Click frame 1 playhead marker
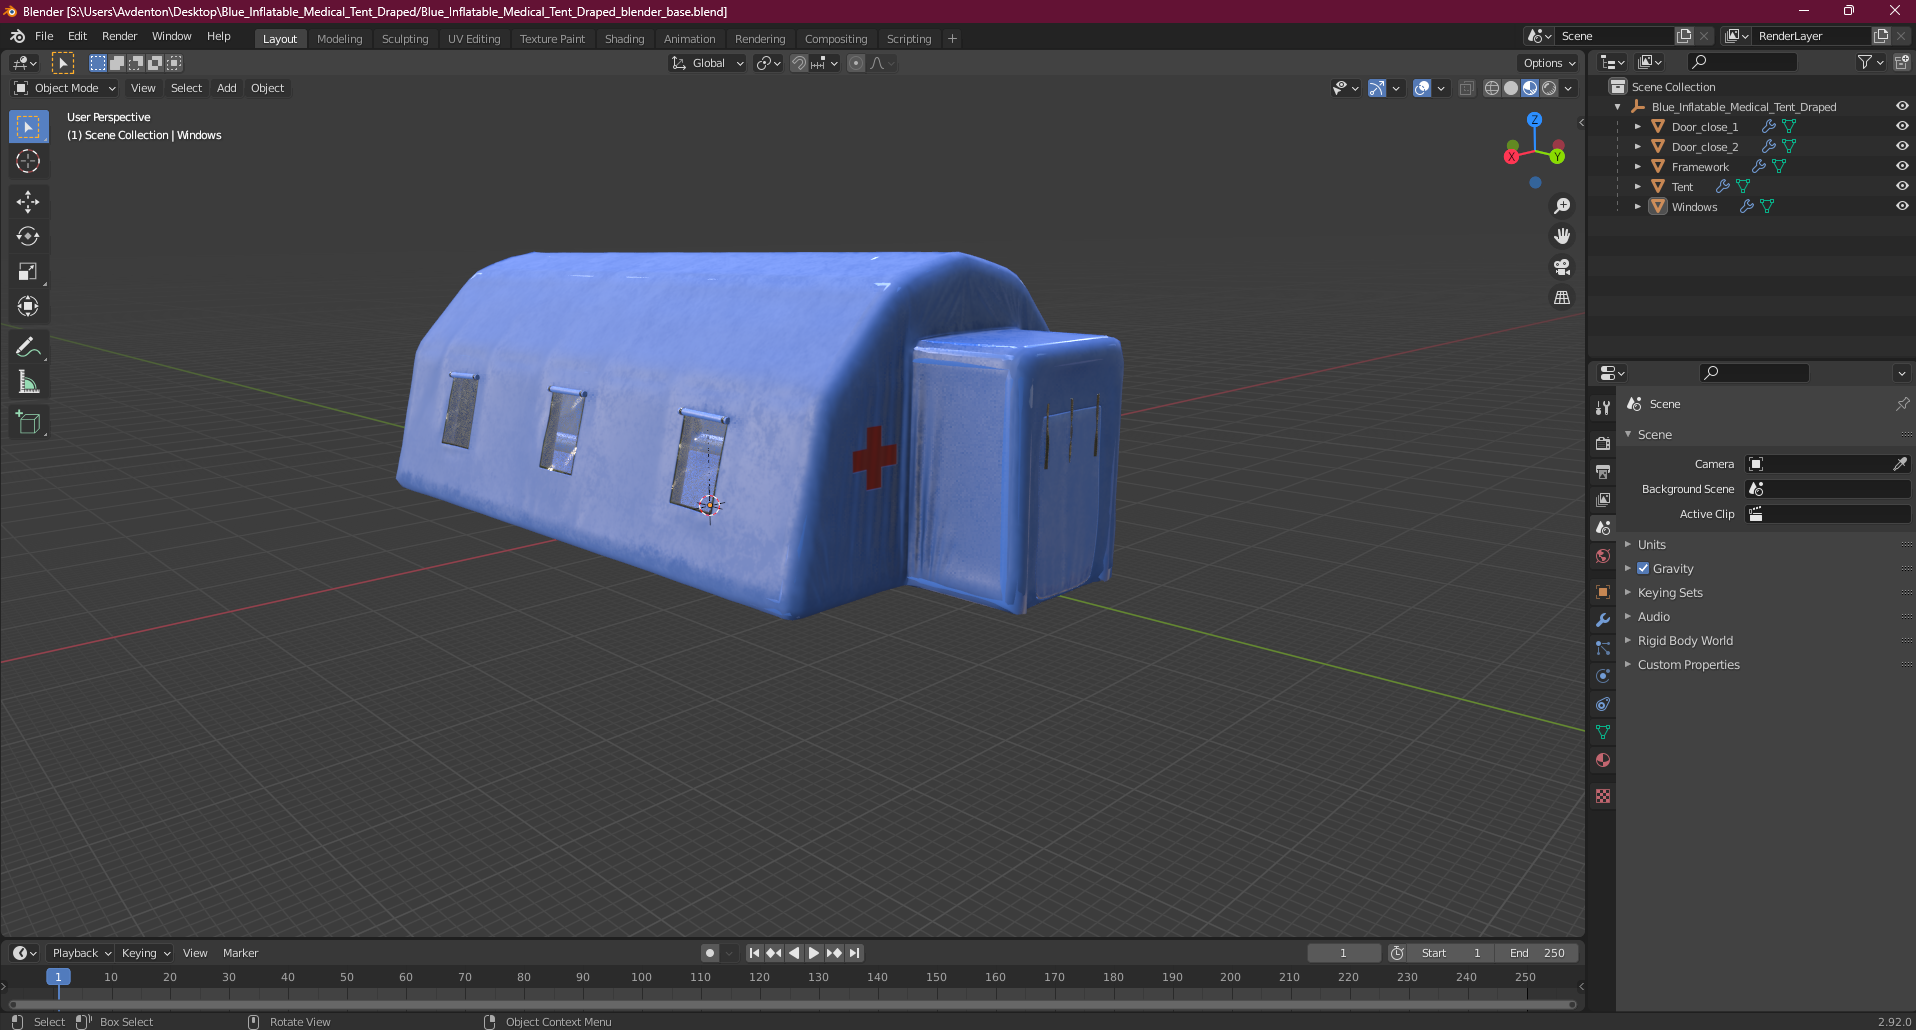This screenshot has width=1916, height=1030. 58,977
